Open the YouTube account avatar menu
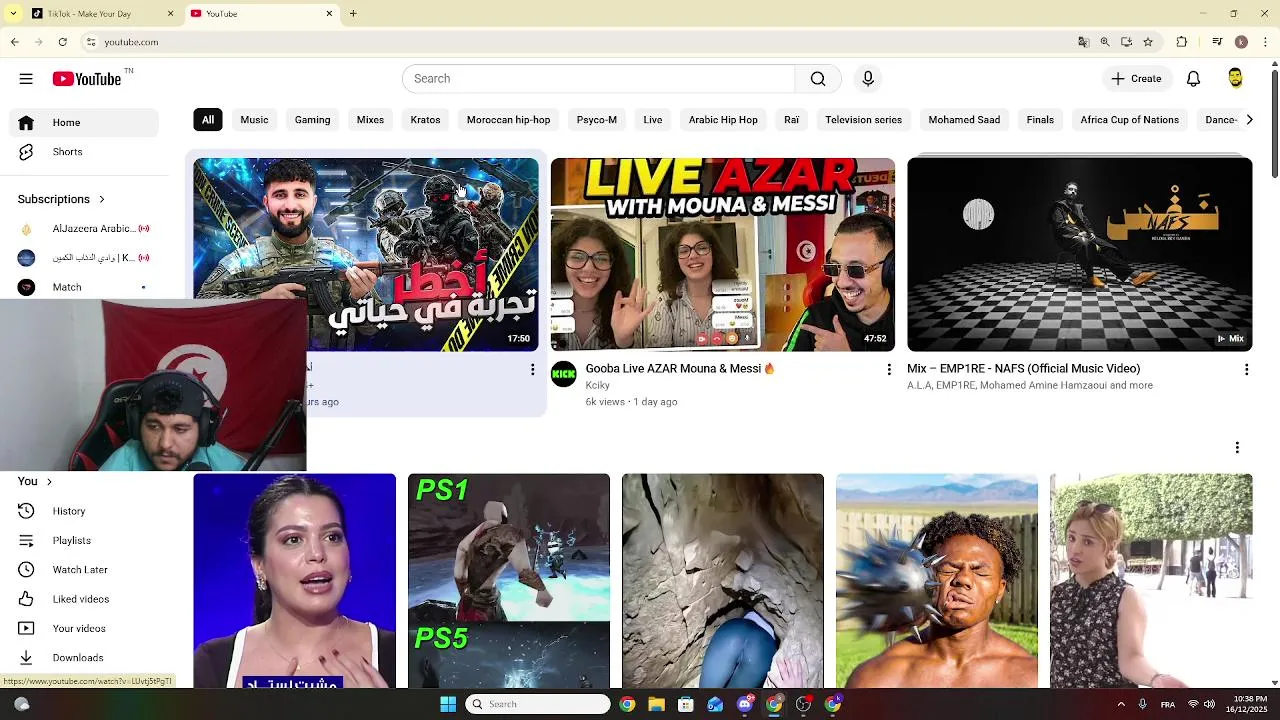The width and height of the screenshot is (1280, 720). (x=1235, y=79)
